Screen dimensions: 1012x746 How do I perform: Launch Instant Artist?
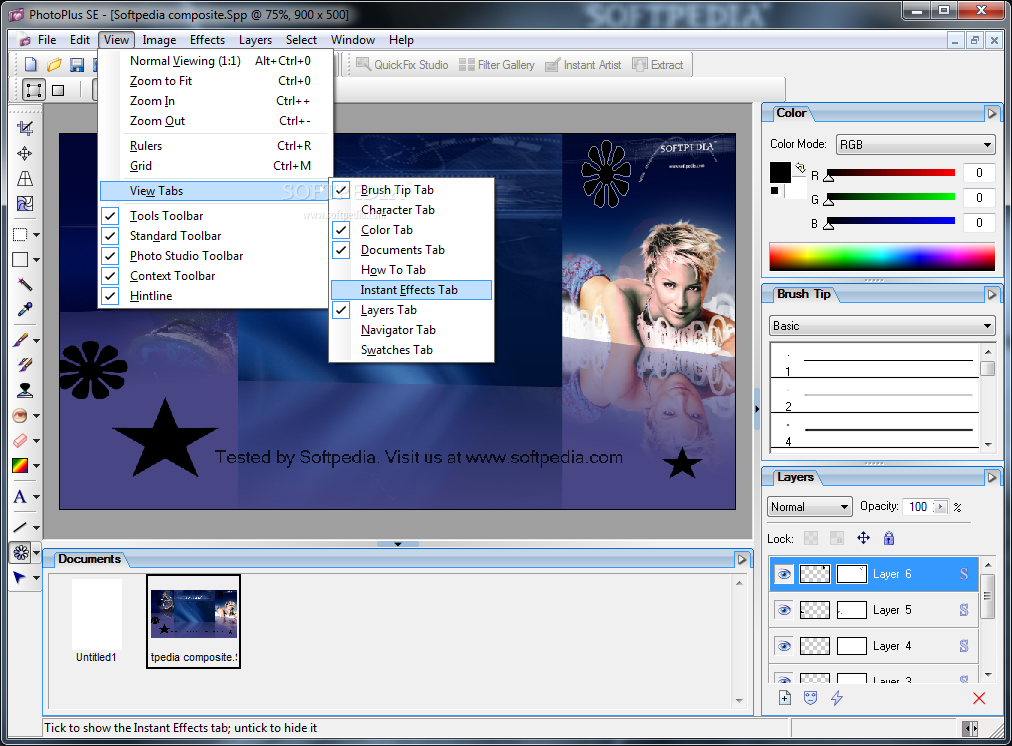(x=583, y=65)
